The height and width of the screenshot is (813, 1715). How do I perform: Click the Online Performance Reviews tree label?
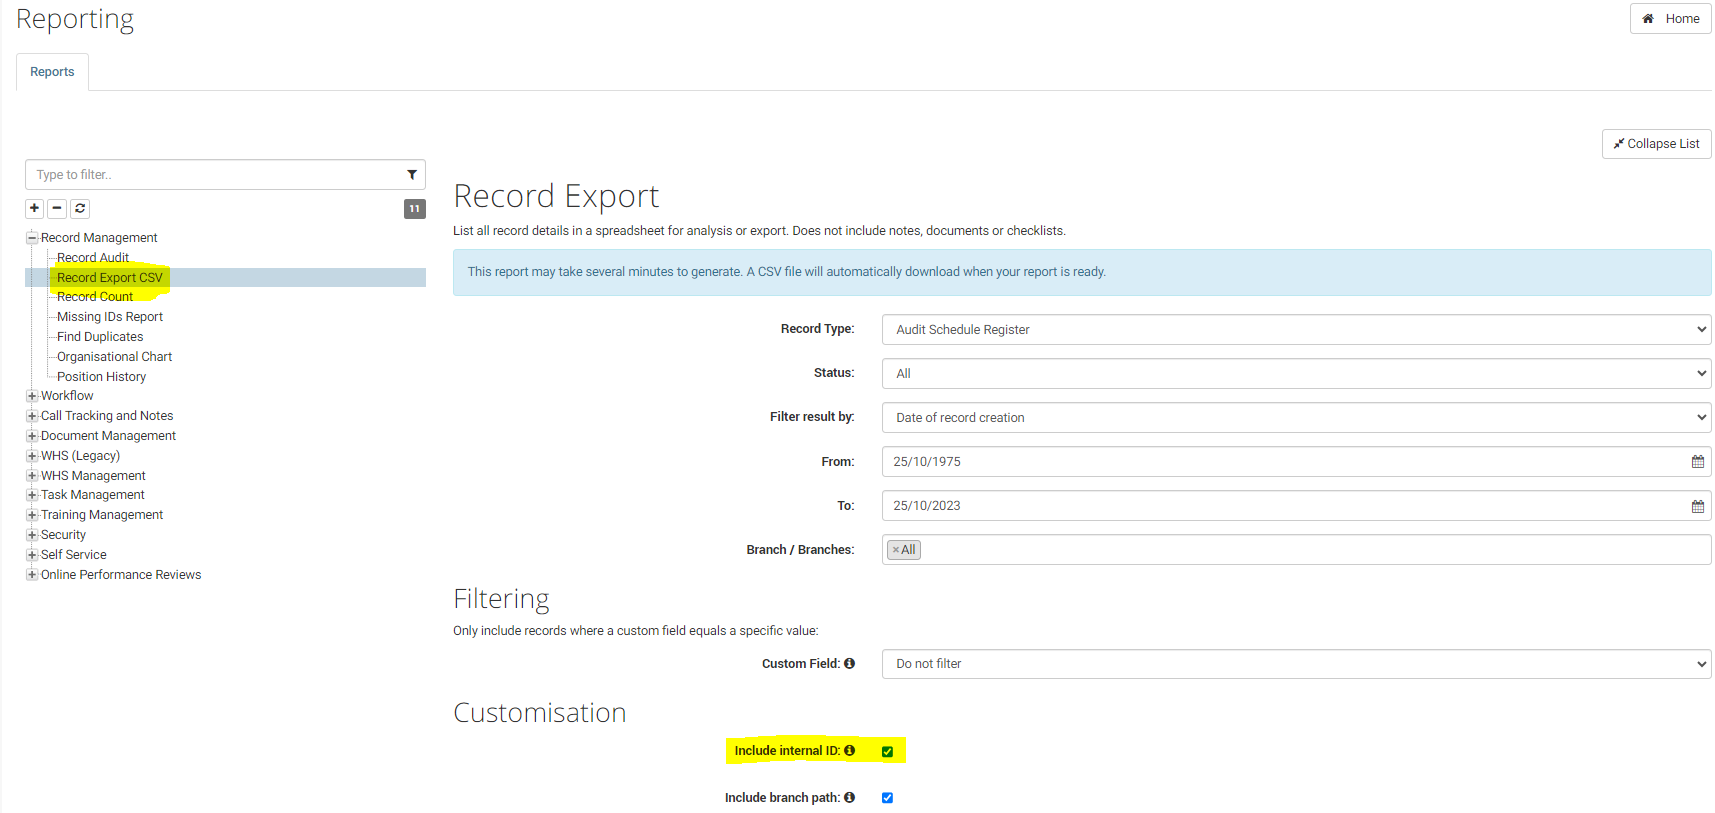tap(121, 575)
